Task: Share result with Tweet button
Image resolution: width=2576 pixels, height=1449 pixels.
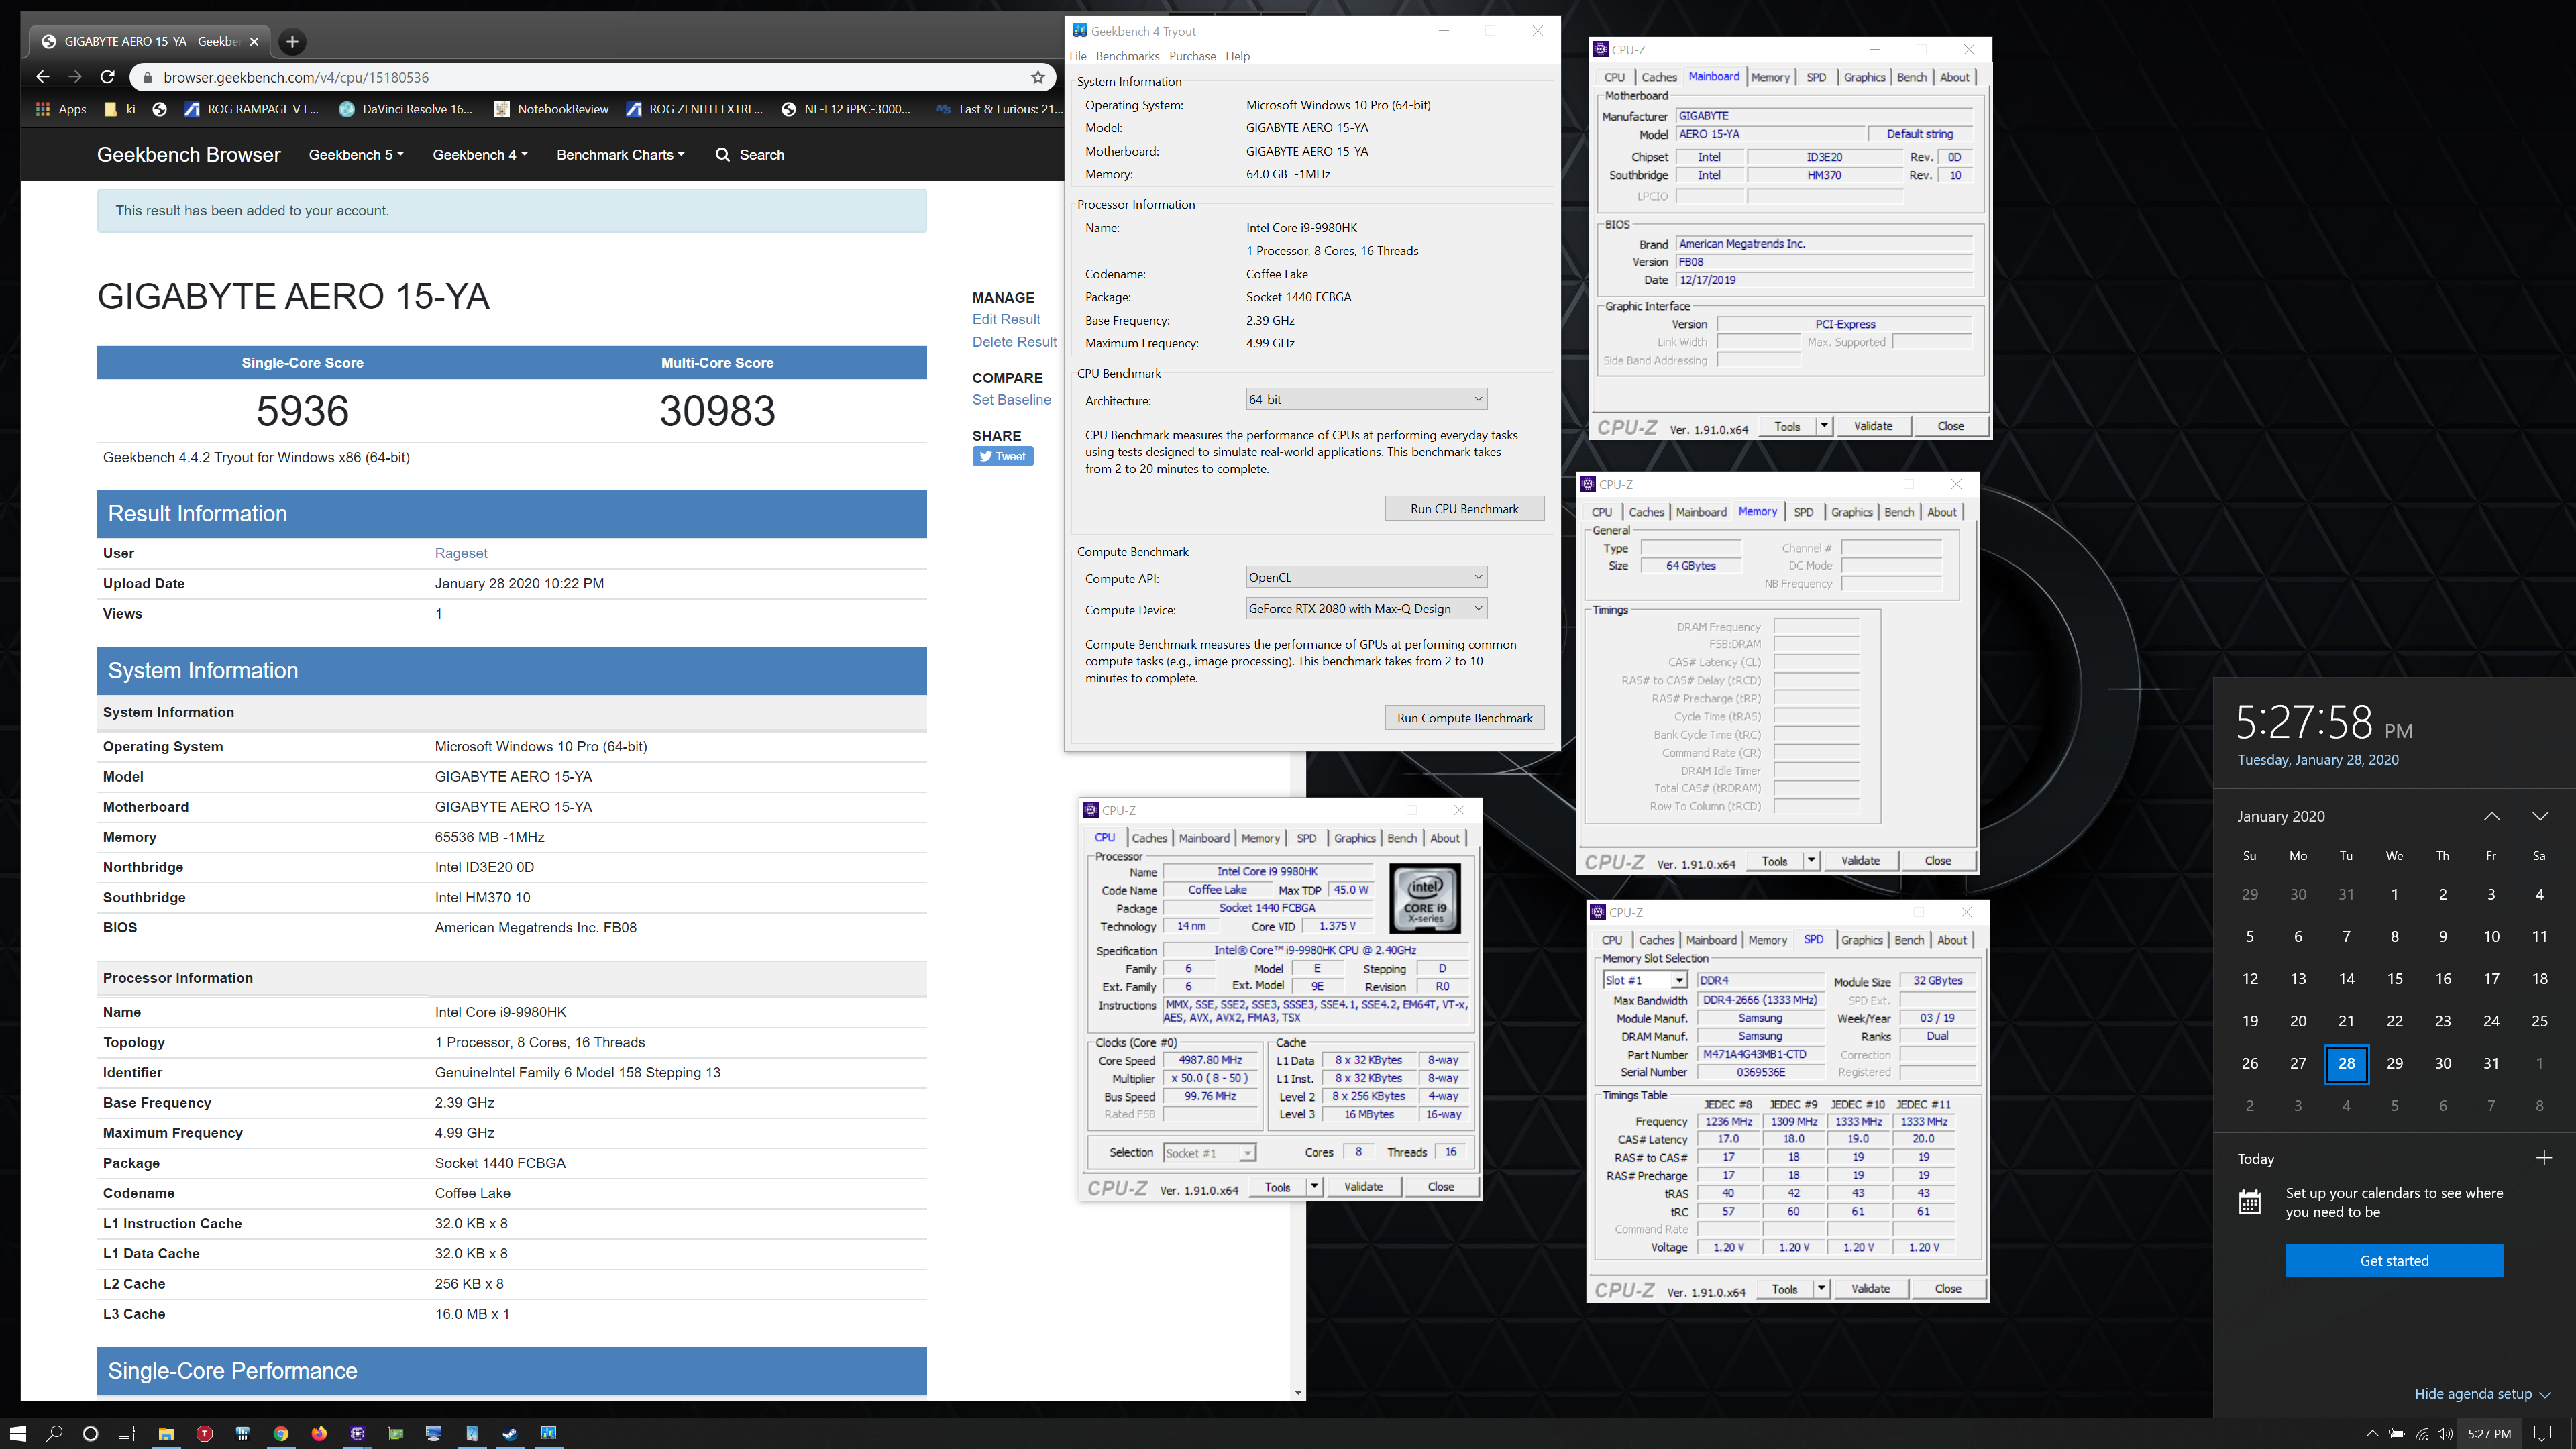Action: (1003, 456)
